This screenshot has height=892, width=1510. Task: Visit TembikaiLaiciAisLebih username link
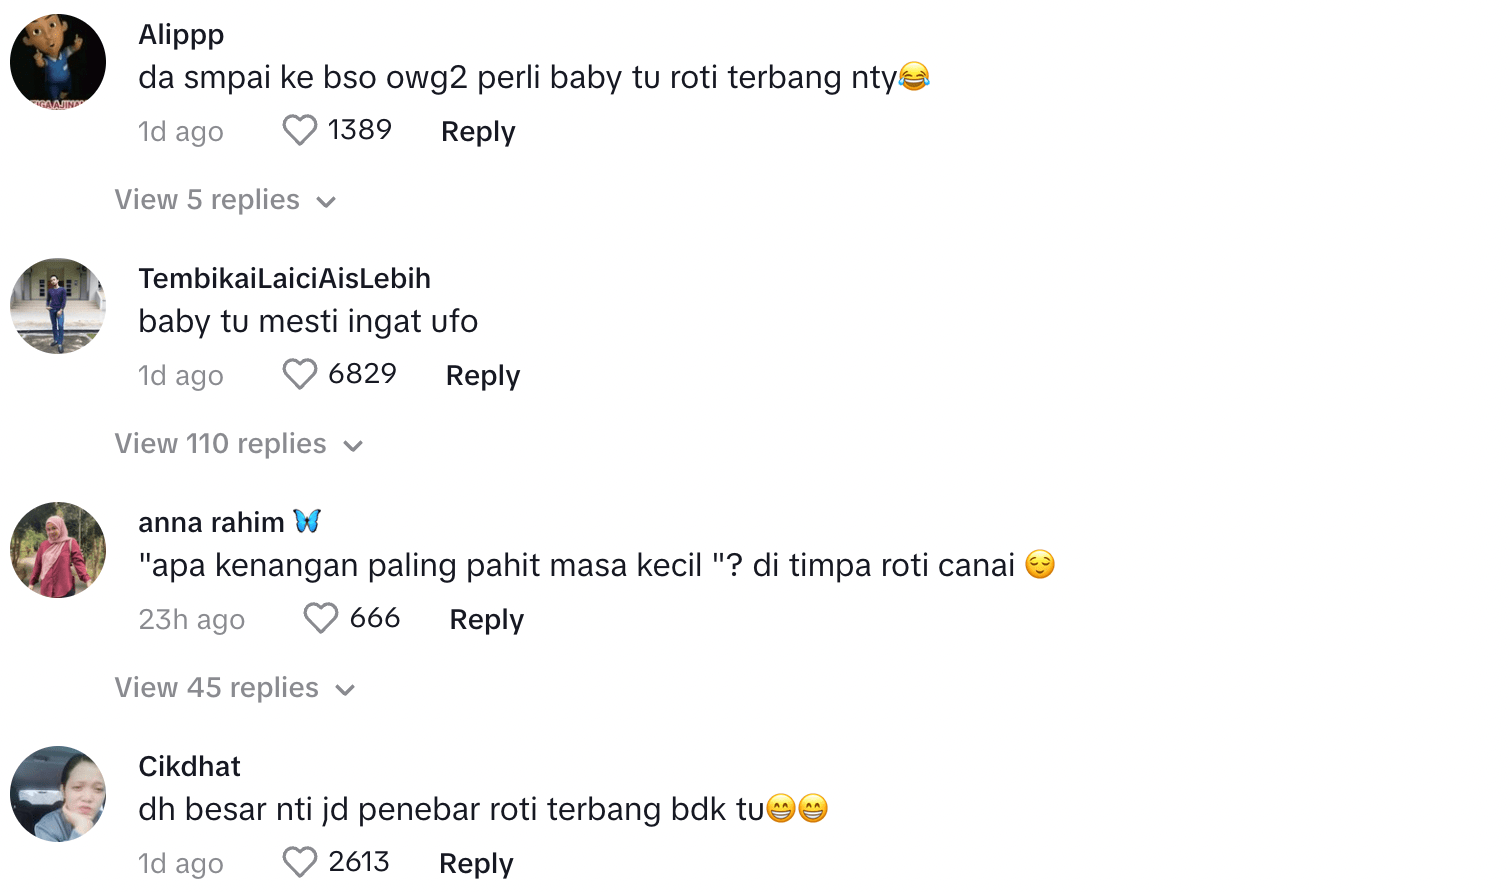pos(284,278)
